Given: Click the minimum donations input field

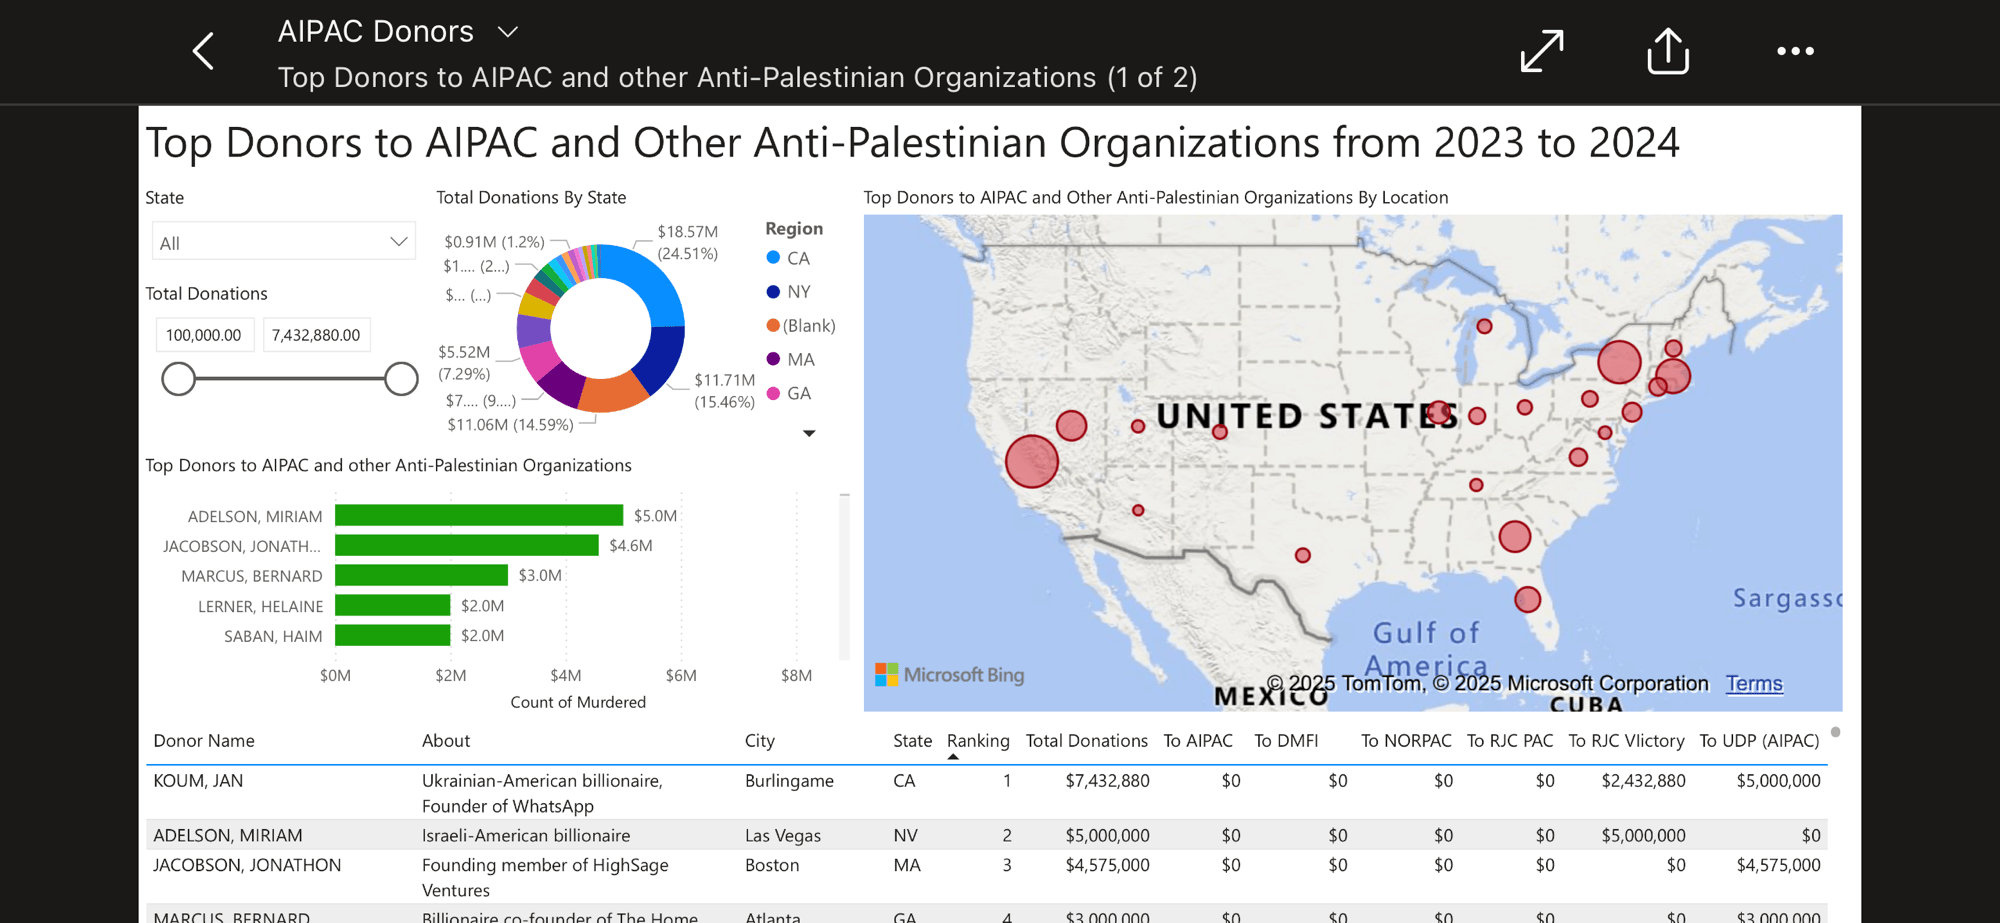Looking at the screenshot, I should point(205,335).
